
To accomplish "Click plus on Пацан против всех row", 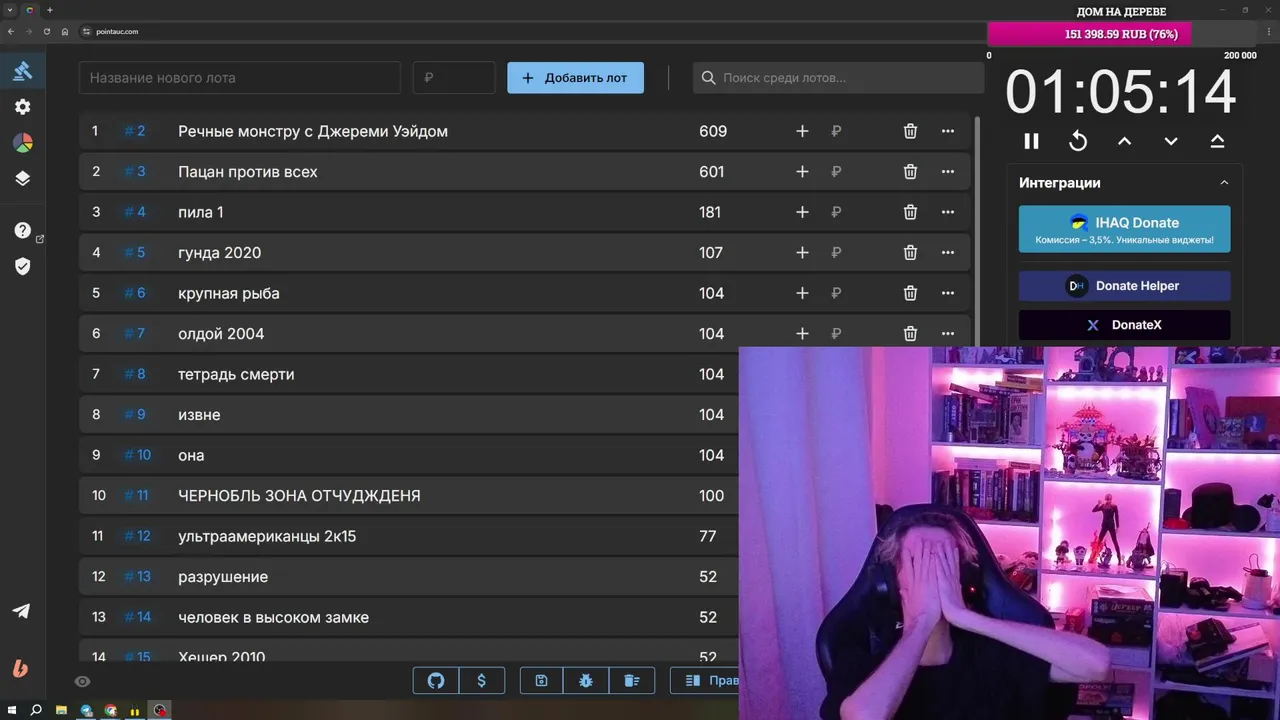I will [x=802, y=172].
